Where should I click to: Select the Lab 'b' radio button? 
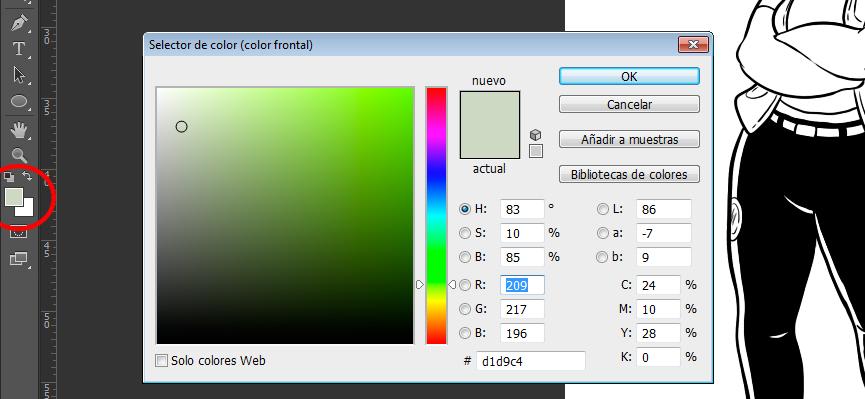point(602,257)
